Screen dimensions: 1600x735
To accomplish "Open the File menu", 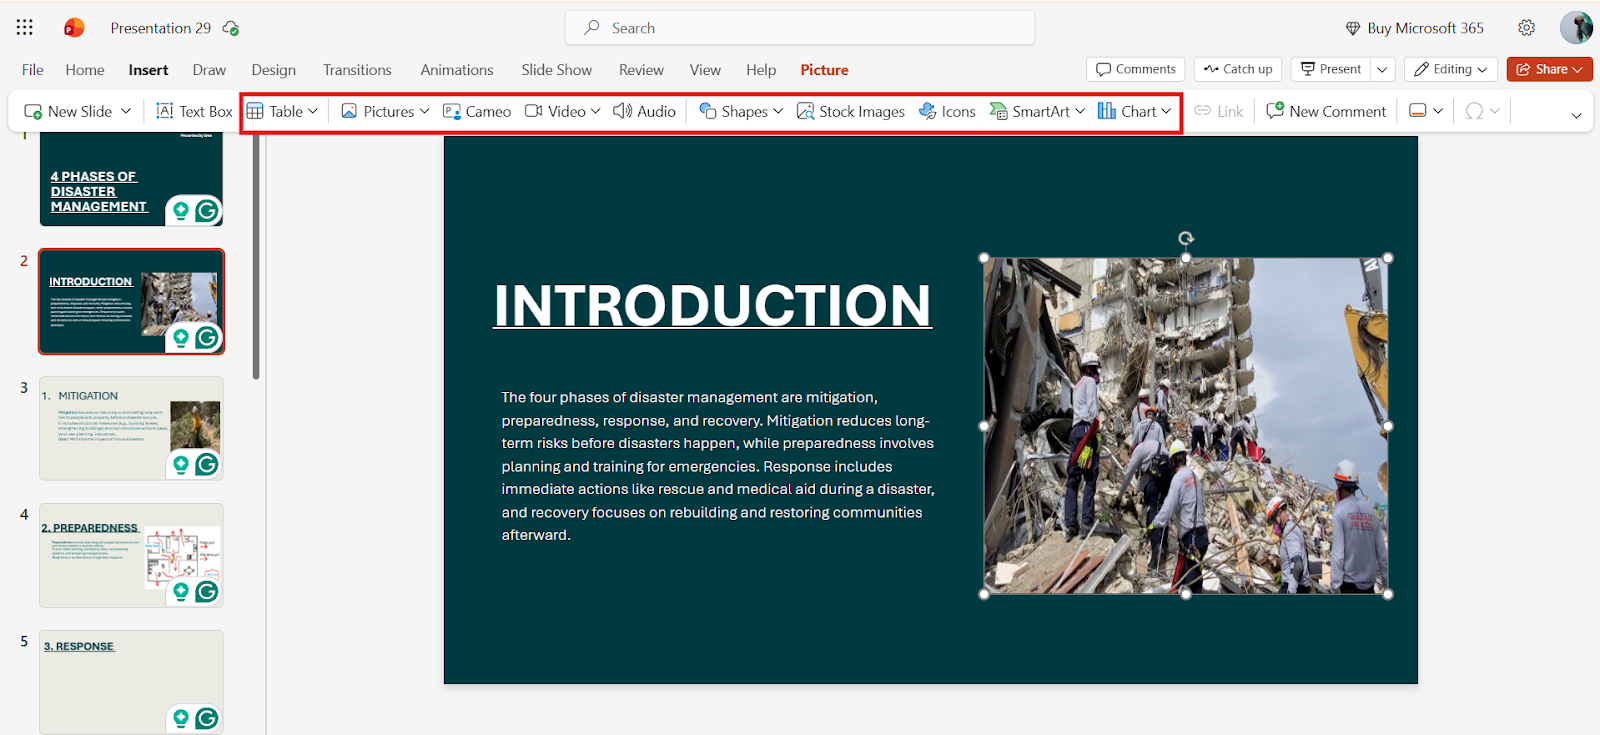I will 33,70.
